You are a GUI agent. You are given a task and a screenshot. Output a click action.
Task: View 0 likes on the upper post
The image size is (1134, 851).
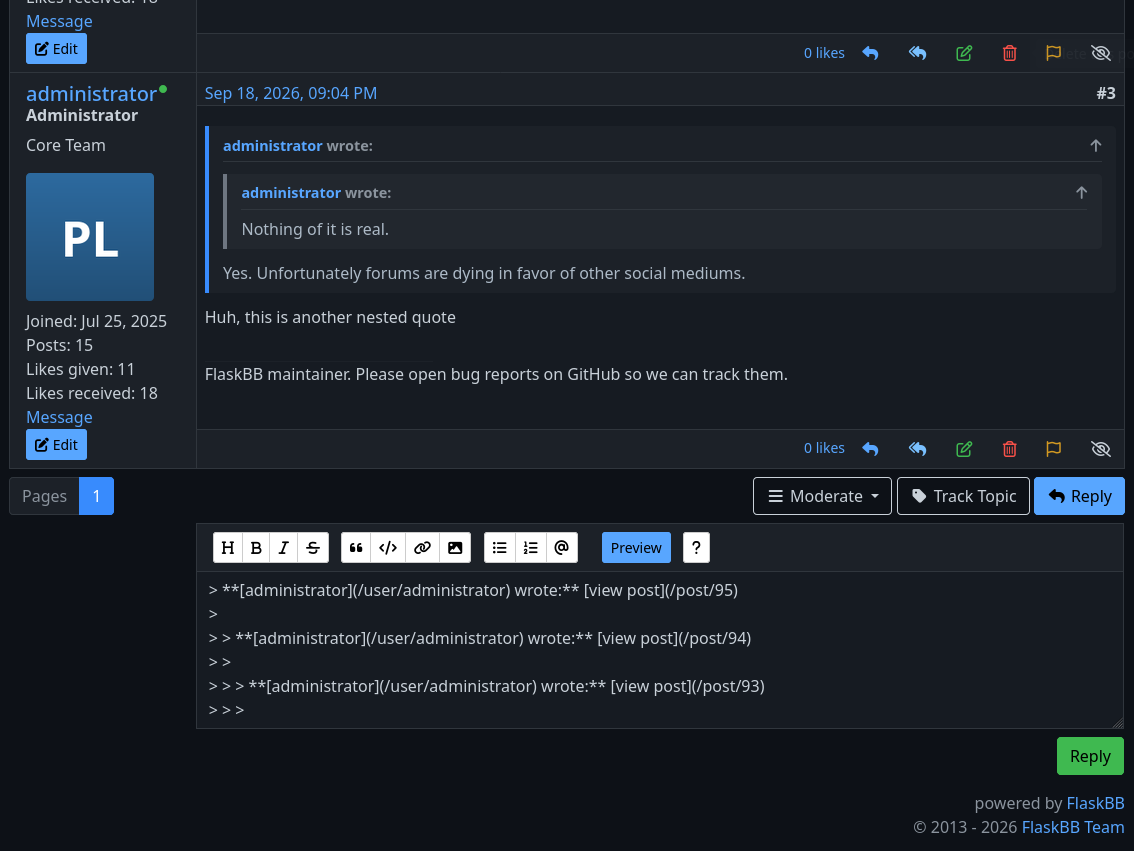click(824, 53)
